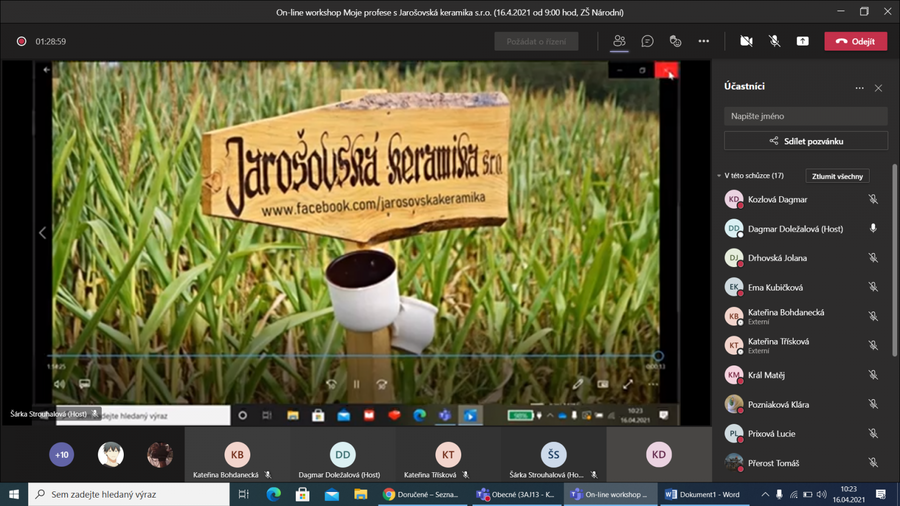900x506 pixels.
Task: Toggle captions icon in video player
Action: click(x=84, y=384)
